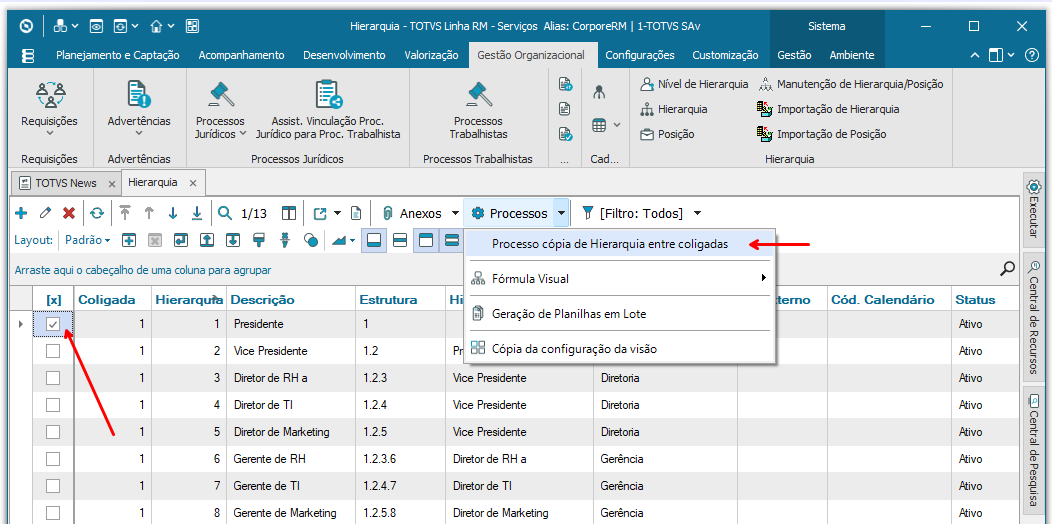Open the Filtro: Todos dropdown arrow
This screenshot has height=524, width=1052.
click(x=697, y=213)
